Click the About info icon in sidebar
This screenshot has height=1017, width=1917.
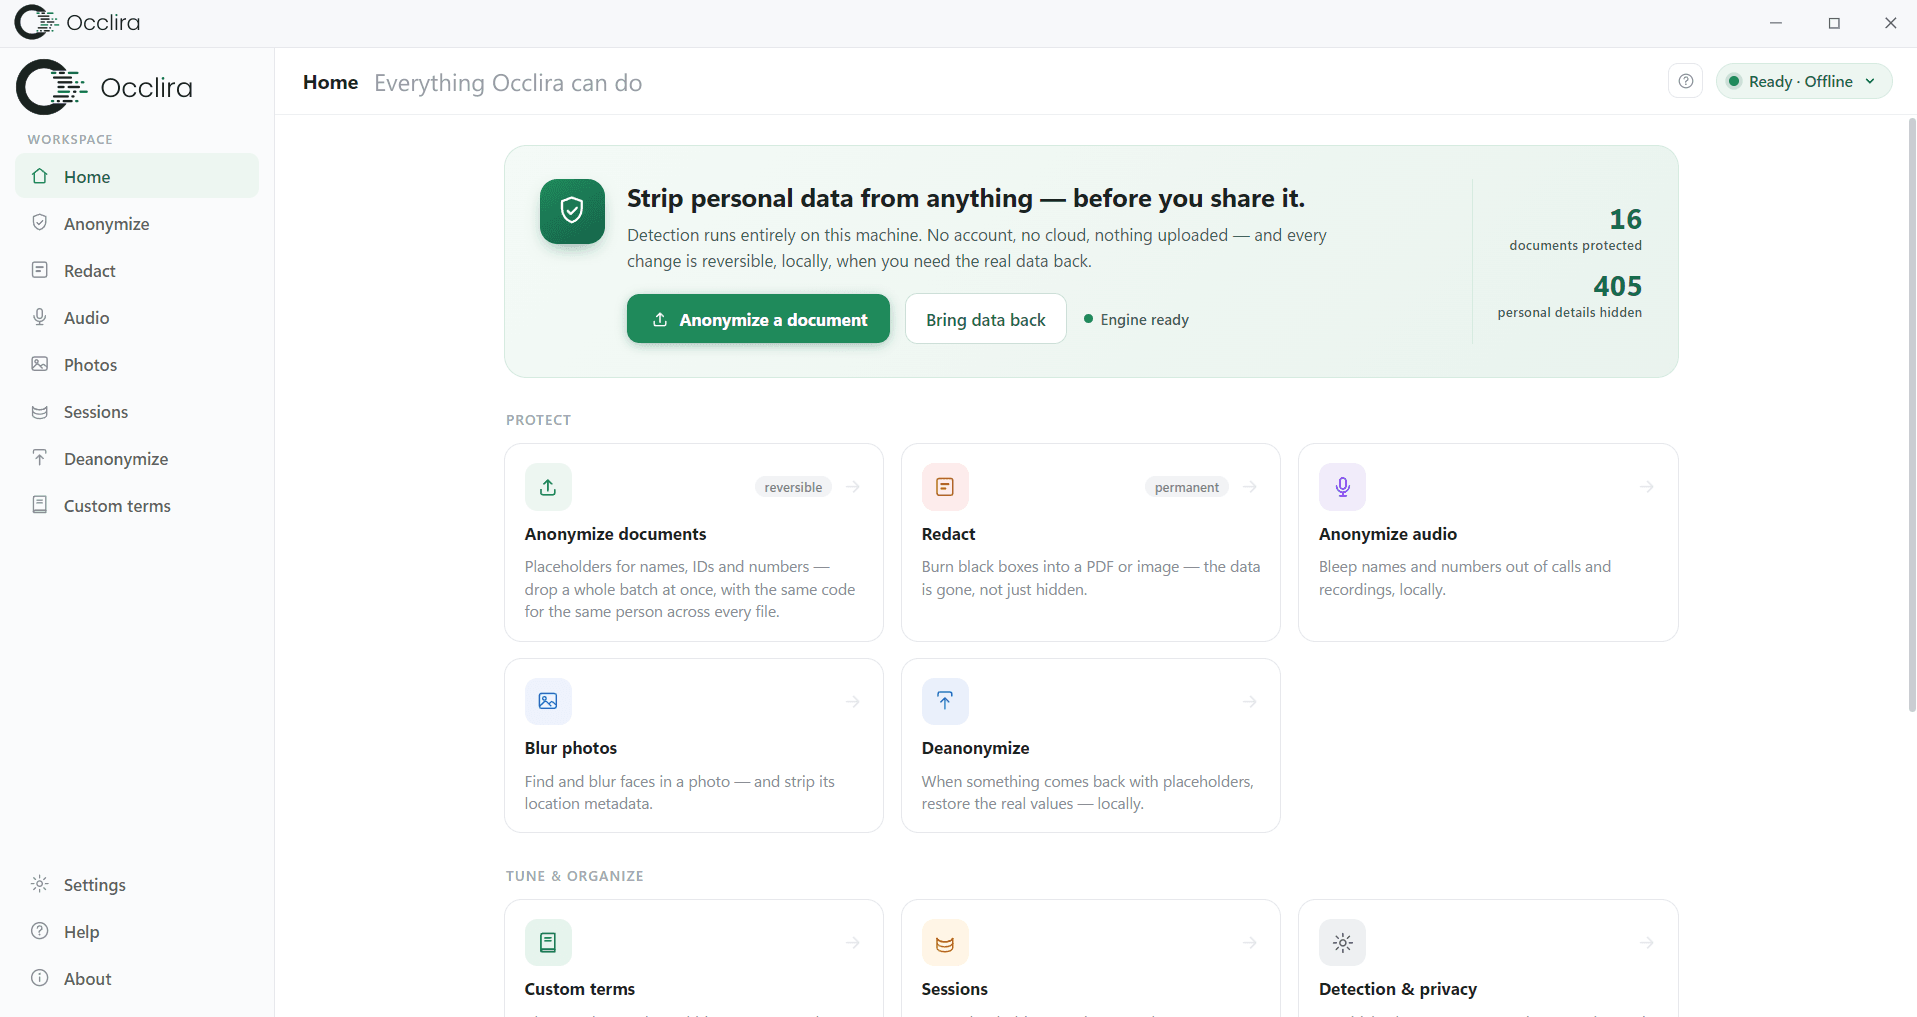(40, 978)
